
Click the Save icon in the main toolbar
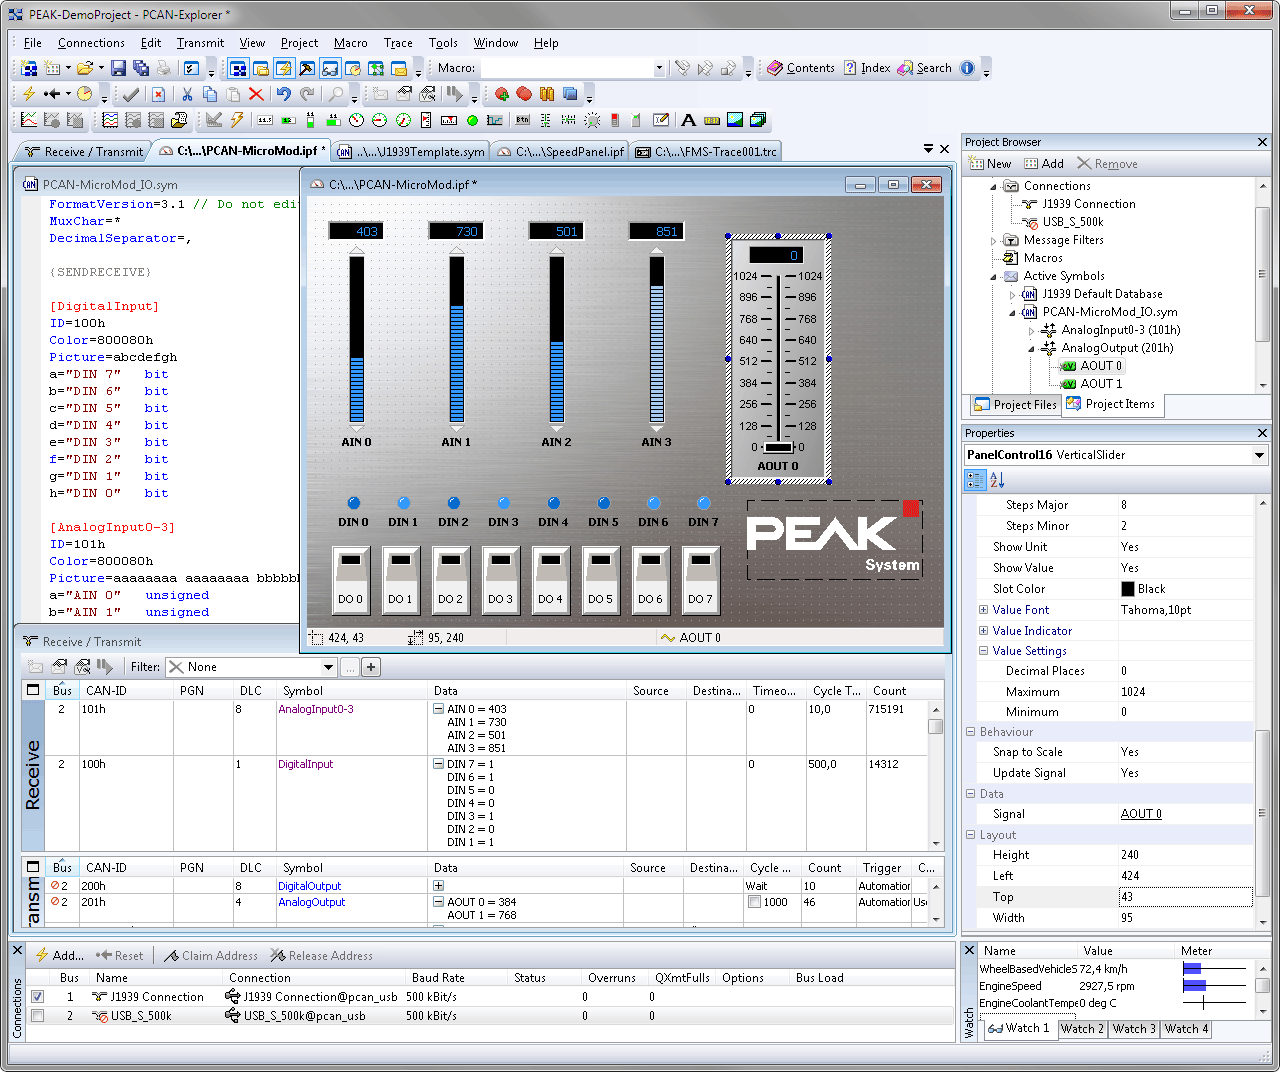tap(118, 68)
